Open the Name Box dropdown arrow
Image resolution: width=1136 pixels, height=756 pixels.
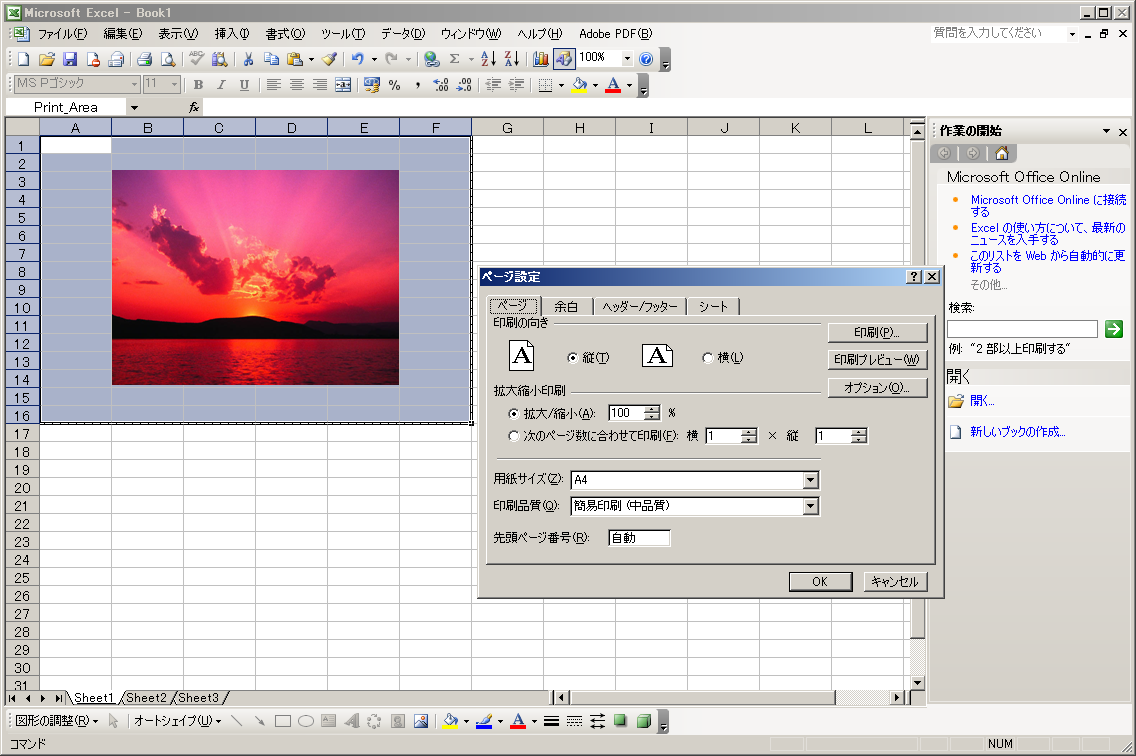coord(133,107)
